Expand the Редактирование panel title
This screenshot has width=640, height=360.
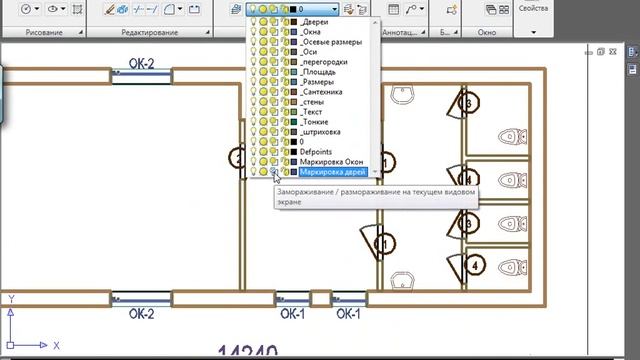tap(149, 32)
